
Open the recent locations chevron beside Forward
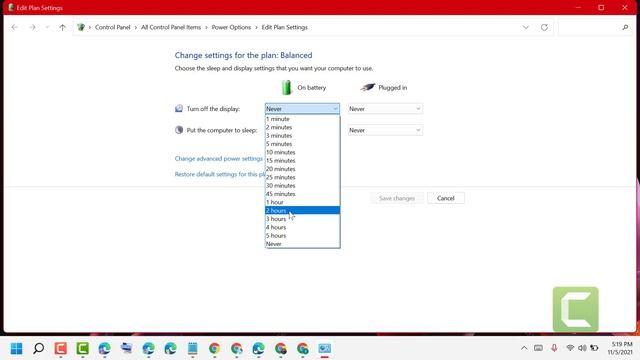pyautogui.click(x=47, y=27)
